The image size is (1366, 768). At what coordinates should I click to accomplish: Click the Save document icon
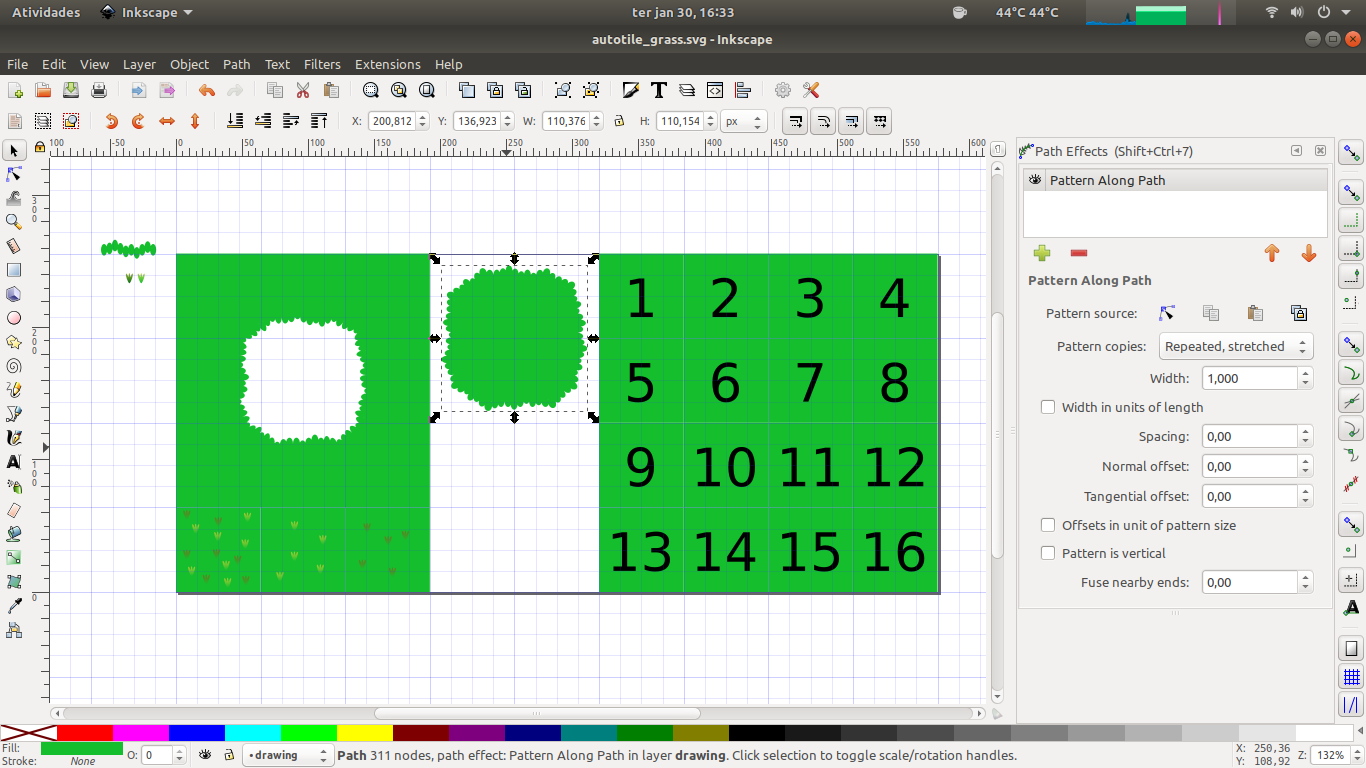click(71, 90)
